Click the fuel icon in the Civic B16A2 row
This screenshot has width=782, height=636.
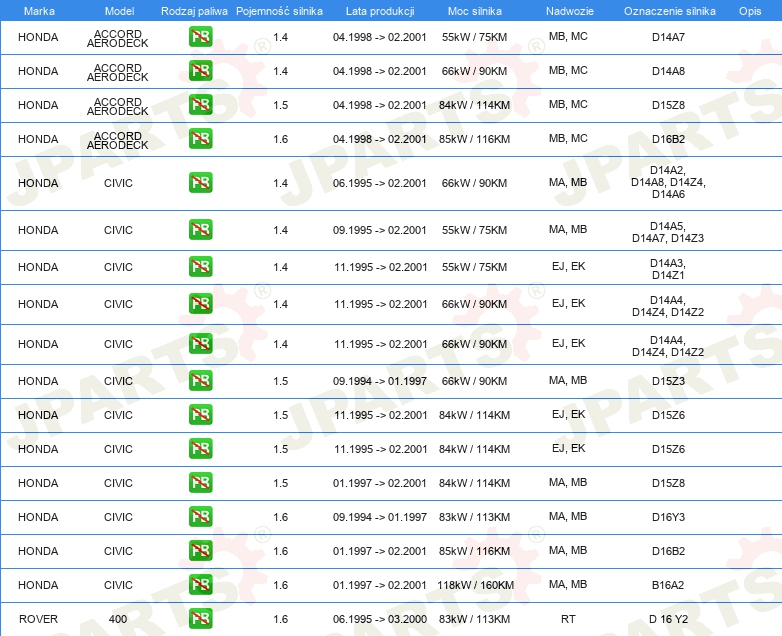point(200,584)
